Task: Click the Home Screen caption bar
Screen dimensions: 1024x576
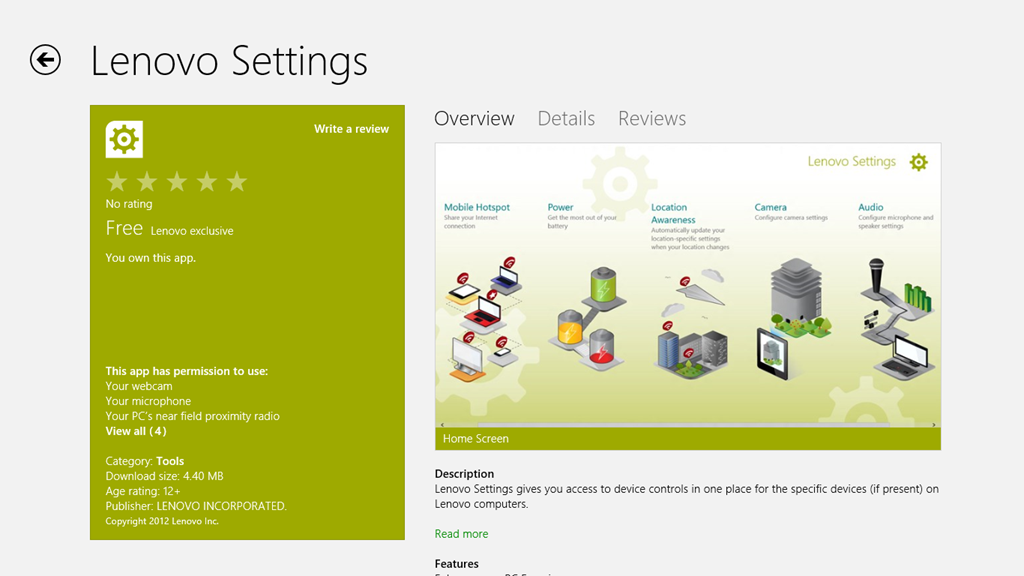Action: (688, 439)
